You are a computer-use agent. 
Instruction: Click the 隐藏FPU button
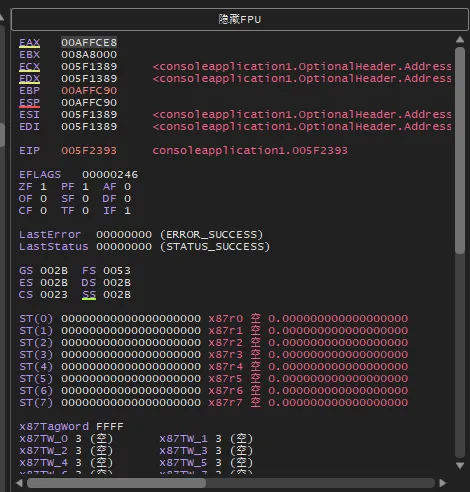pos(240,20)
